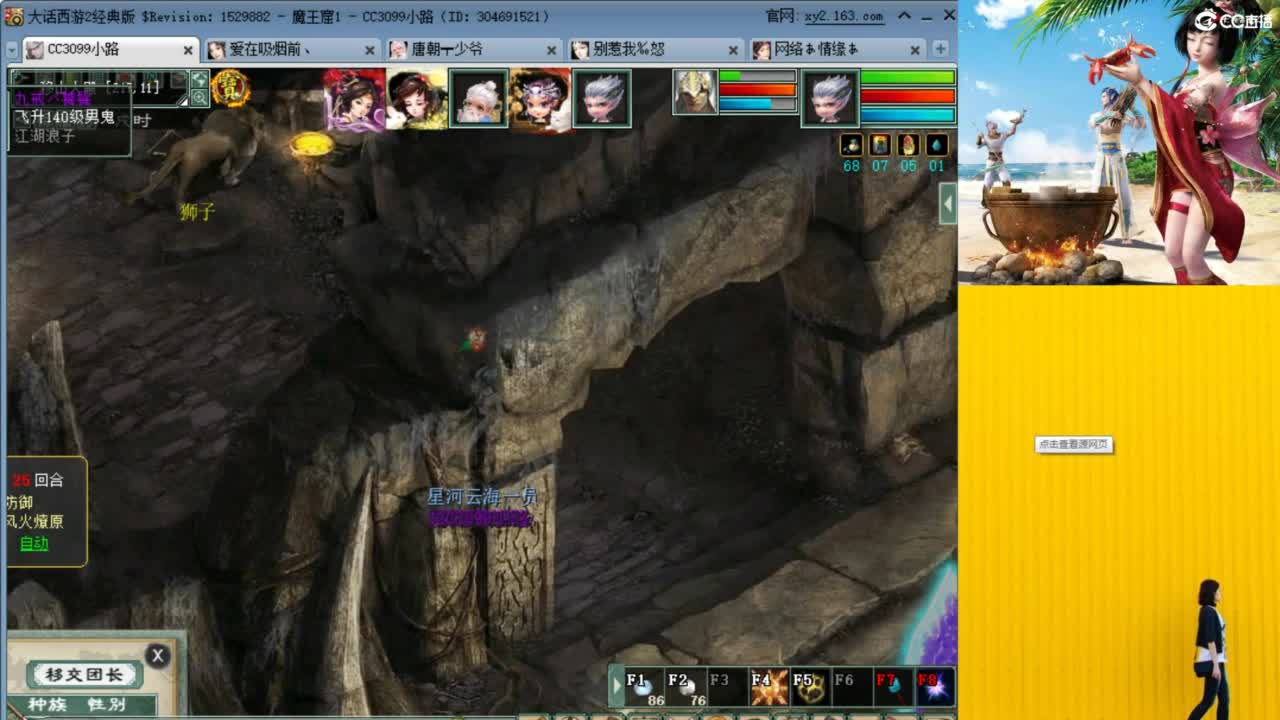Select the 别惹我%怒 tab
Screen dimensions: 1280x720
click(x=656, y=49)
